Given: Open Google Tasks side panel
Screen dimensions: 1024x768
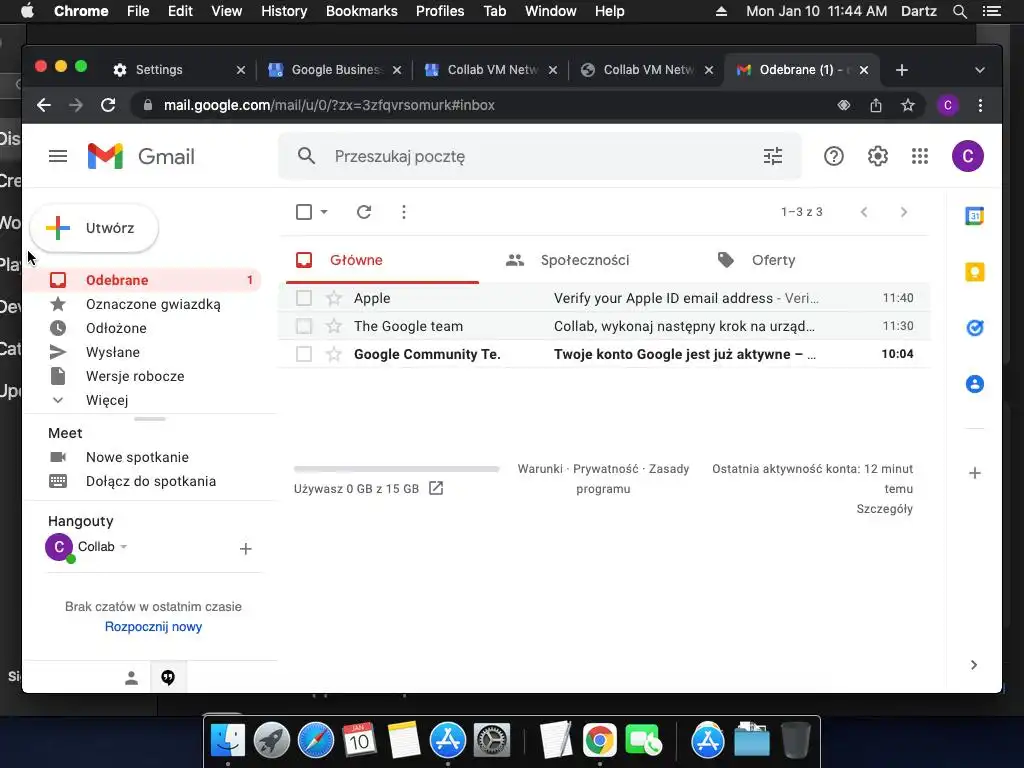Looking at the screenshot, I should click(974, 328).
